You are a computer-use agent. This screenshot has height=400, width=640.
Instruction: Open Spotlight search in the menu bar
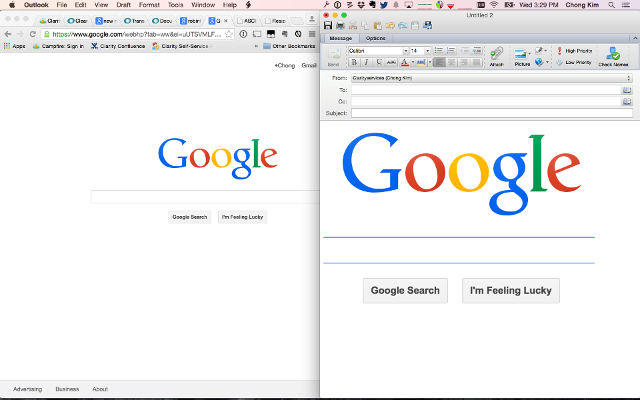(611, 5)
